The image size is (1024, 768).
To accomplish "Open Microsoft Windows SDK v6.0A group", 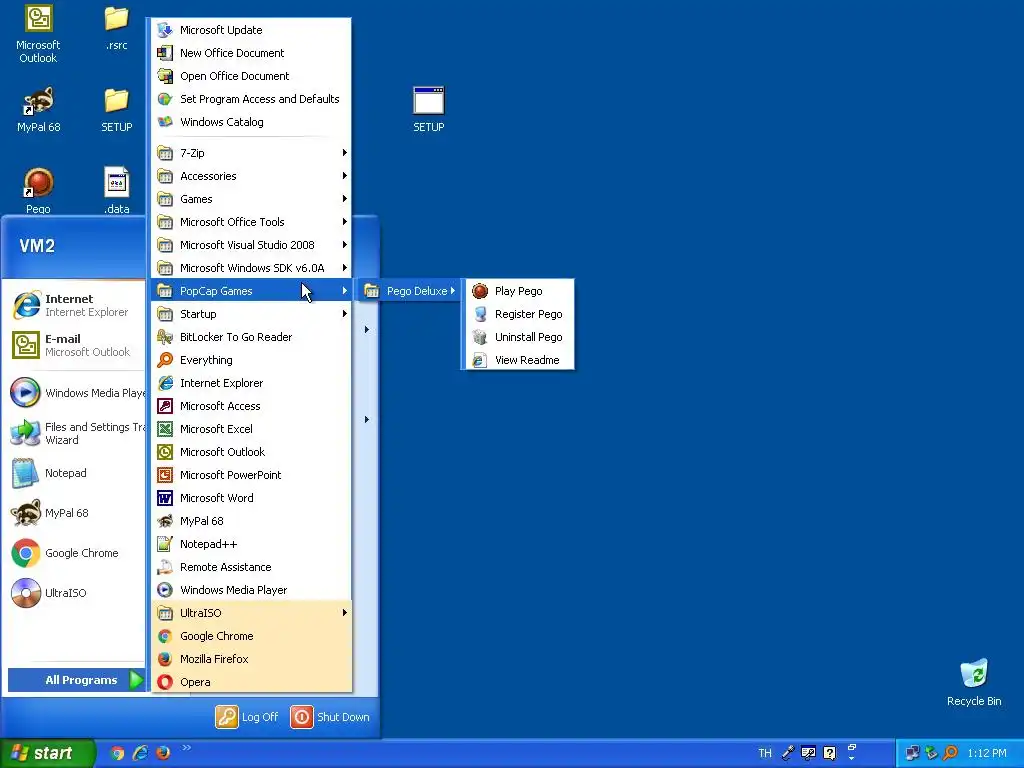I will [252, 268].
